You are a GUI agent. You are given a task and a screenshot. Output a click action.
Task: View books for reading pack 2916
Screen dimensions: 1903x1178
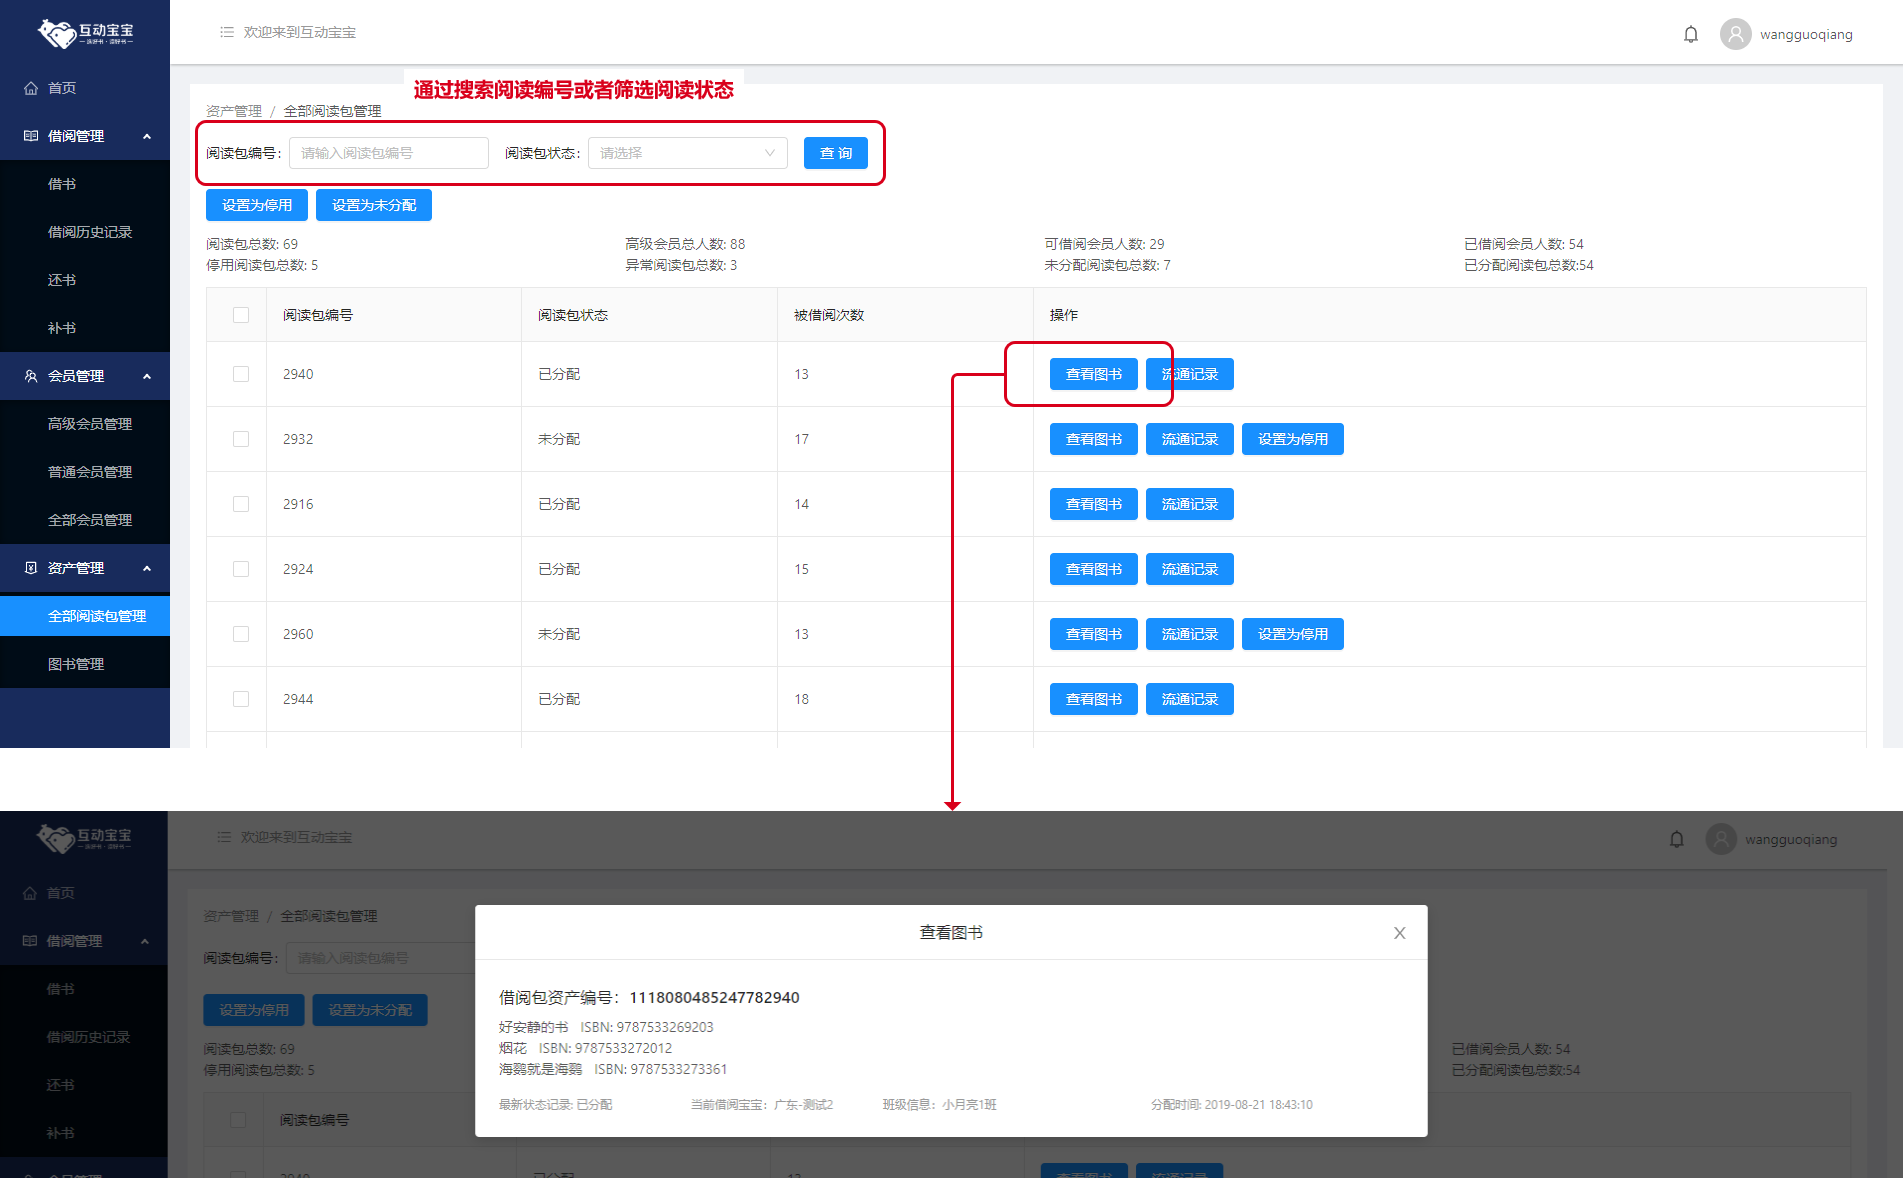[x=1094, y=504]
